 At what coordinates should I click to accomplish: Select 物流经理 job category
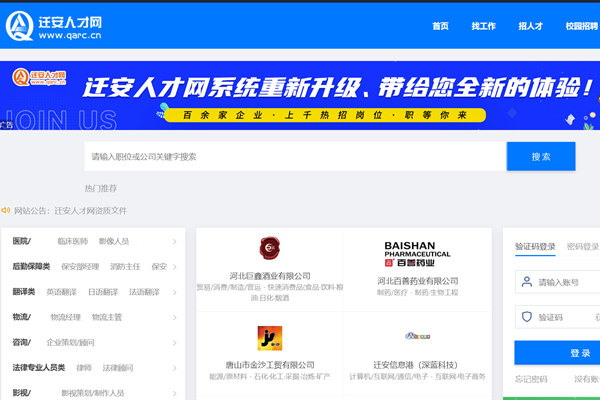[65, 317]
